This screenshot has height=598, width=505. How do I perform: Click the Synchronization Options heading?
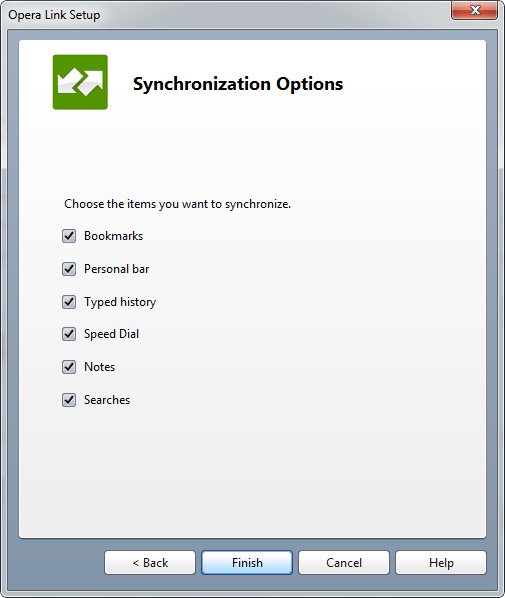238,84
